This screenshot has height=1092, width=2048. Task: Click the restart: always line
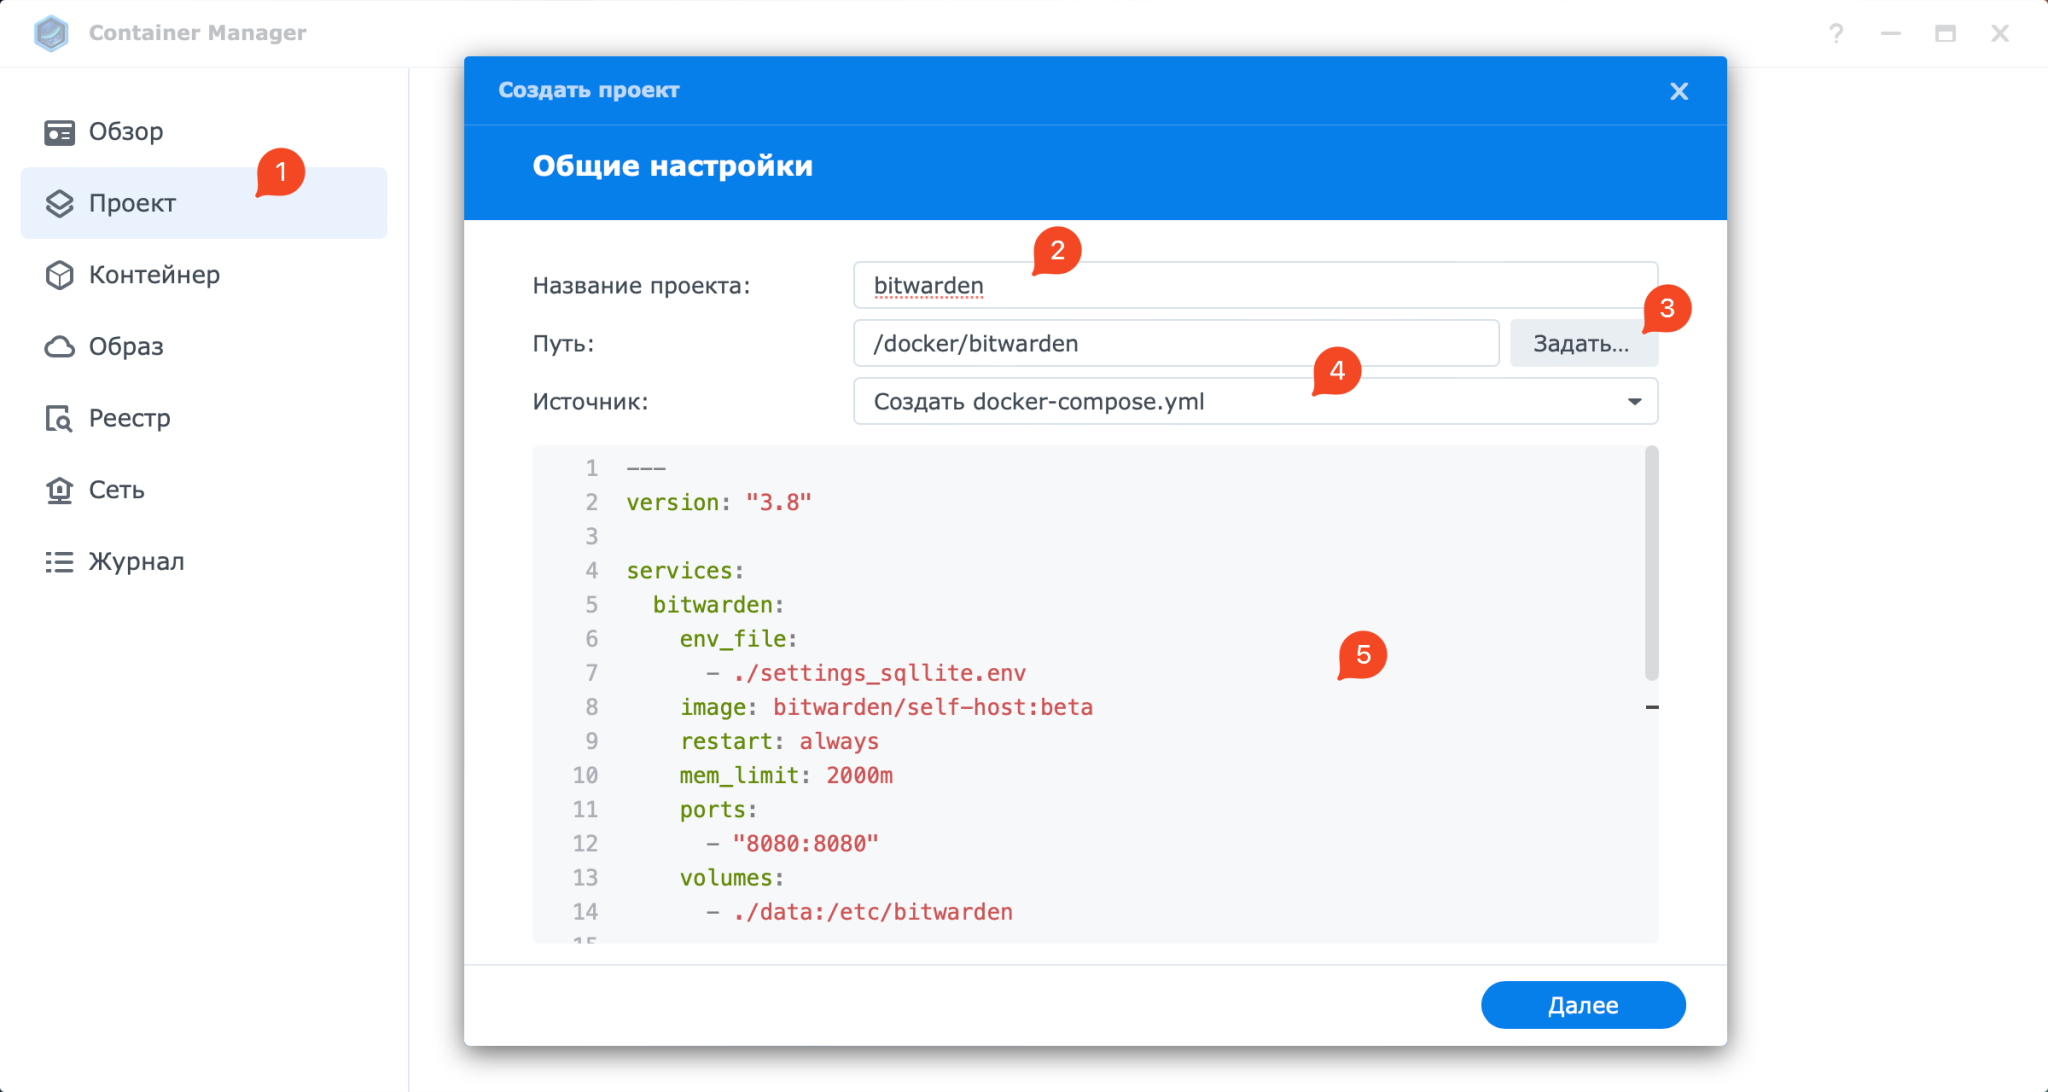point(779,741)
